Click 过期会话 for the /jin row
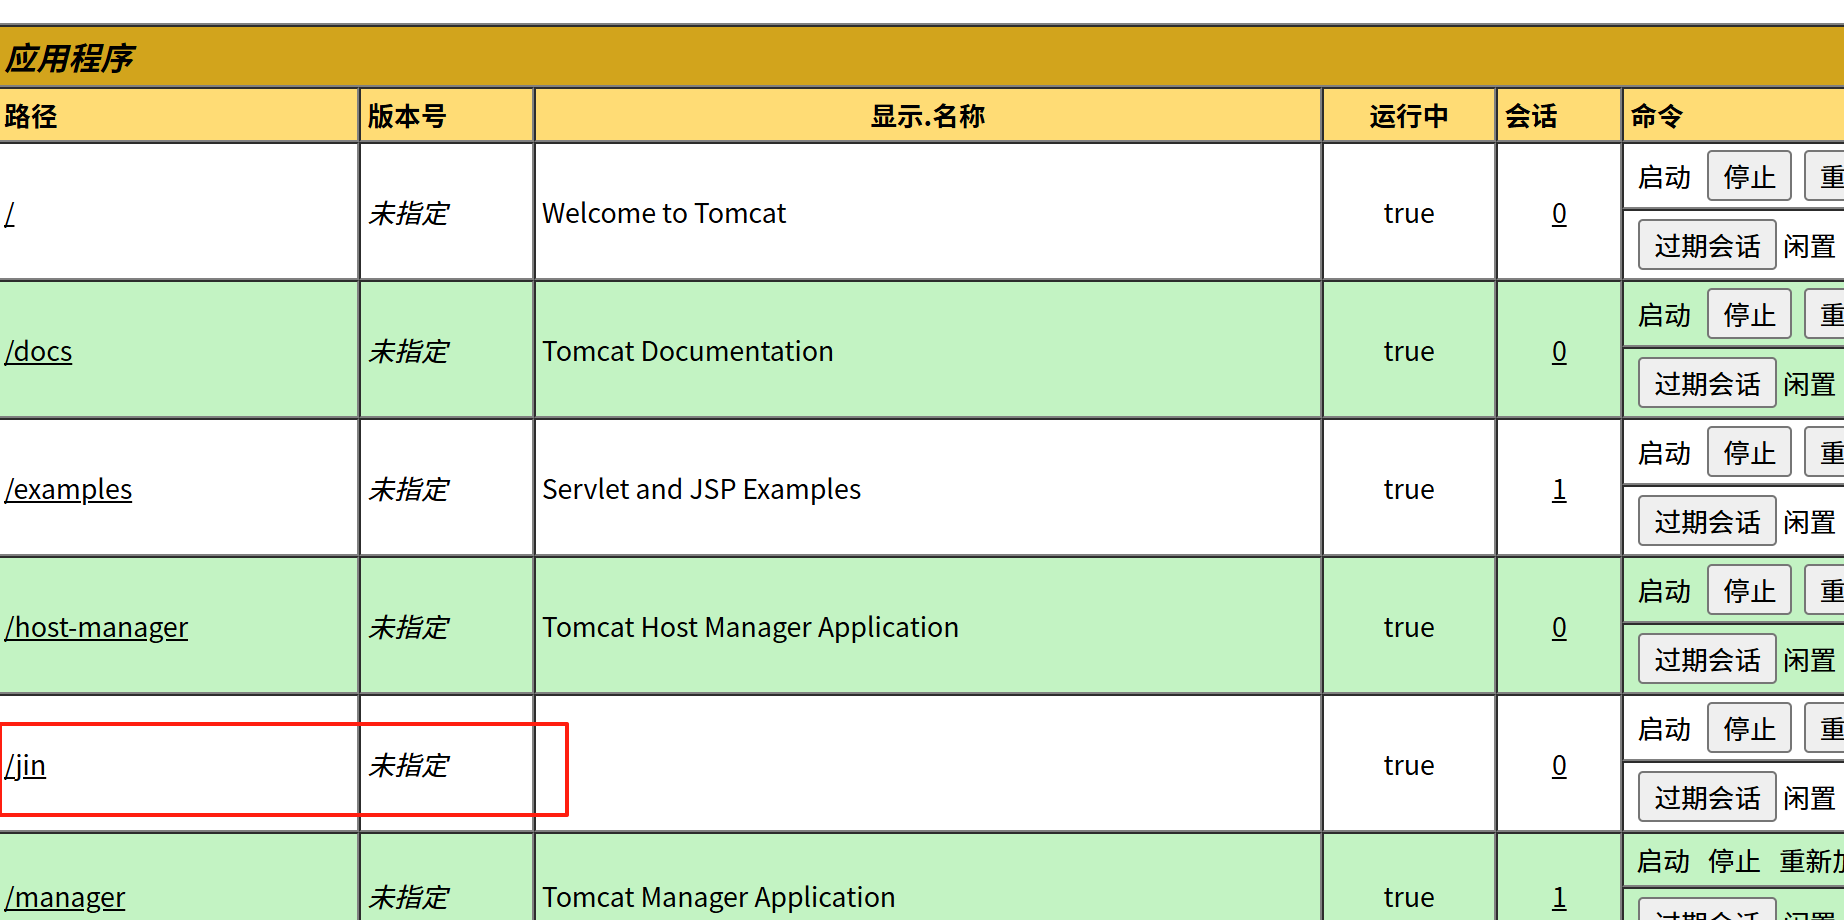 click(1707, 798)
